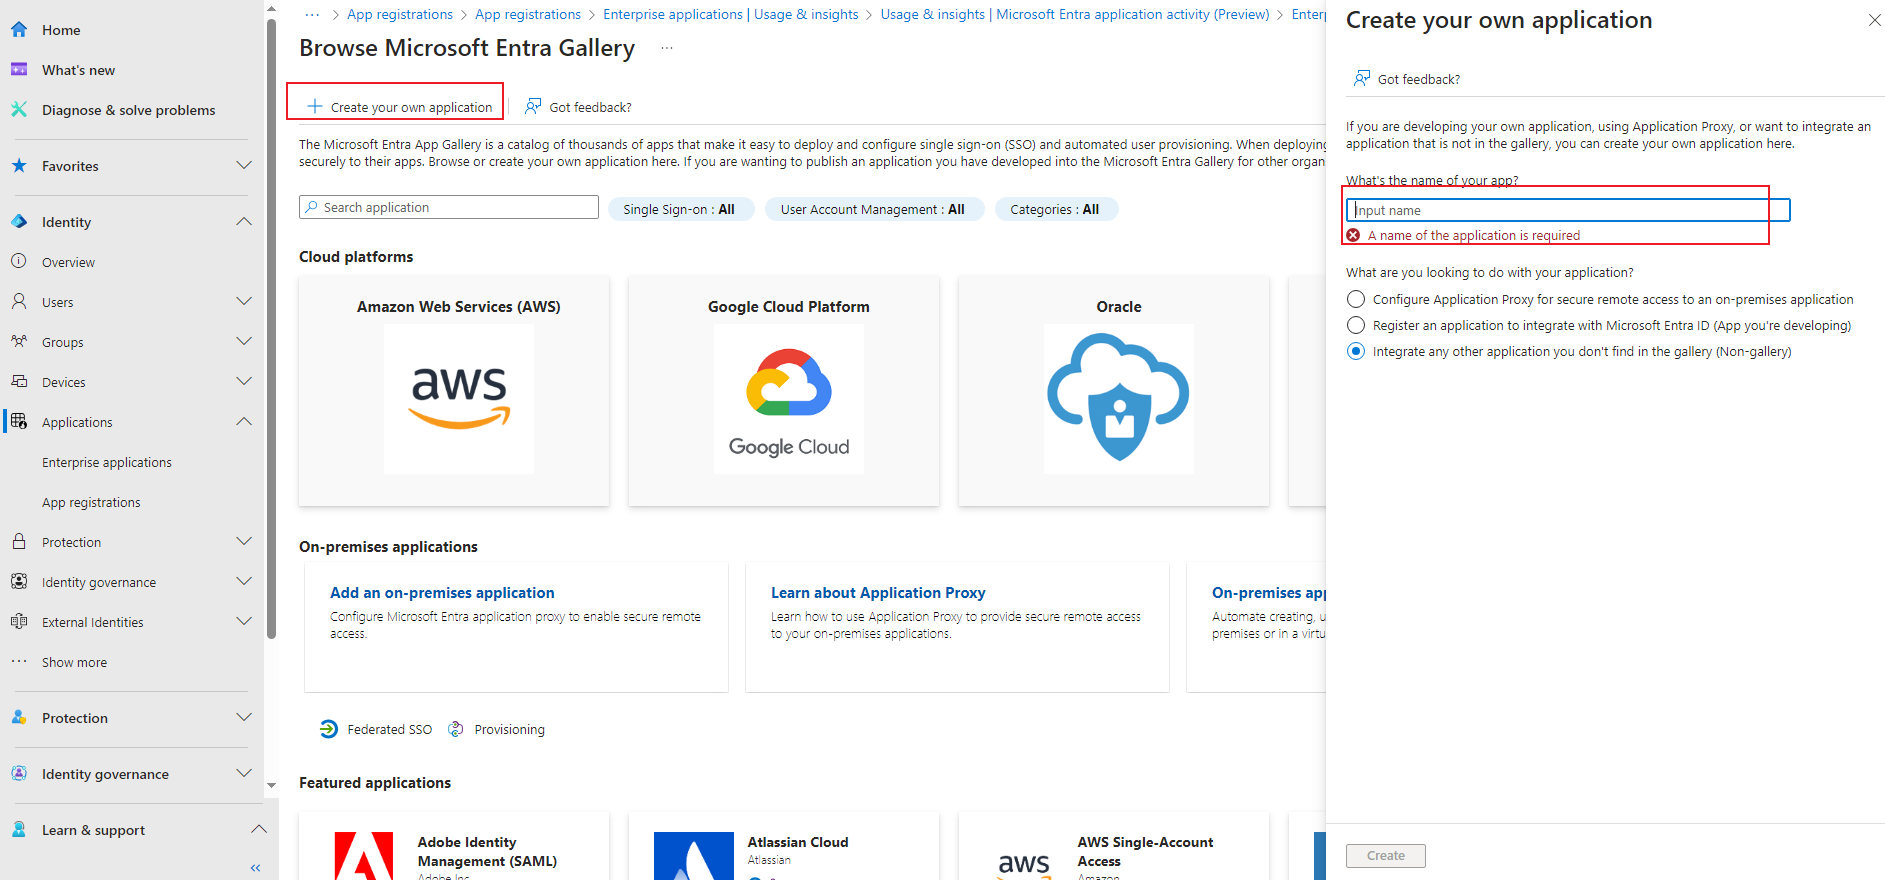This screenshot has width=1885, height=880.
Task: Click the Favorites star icon
Action: point(19,166)
